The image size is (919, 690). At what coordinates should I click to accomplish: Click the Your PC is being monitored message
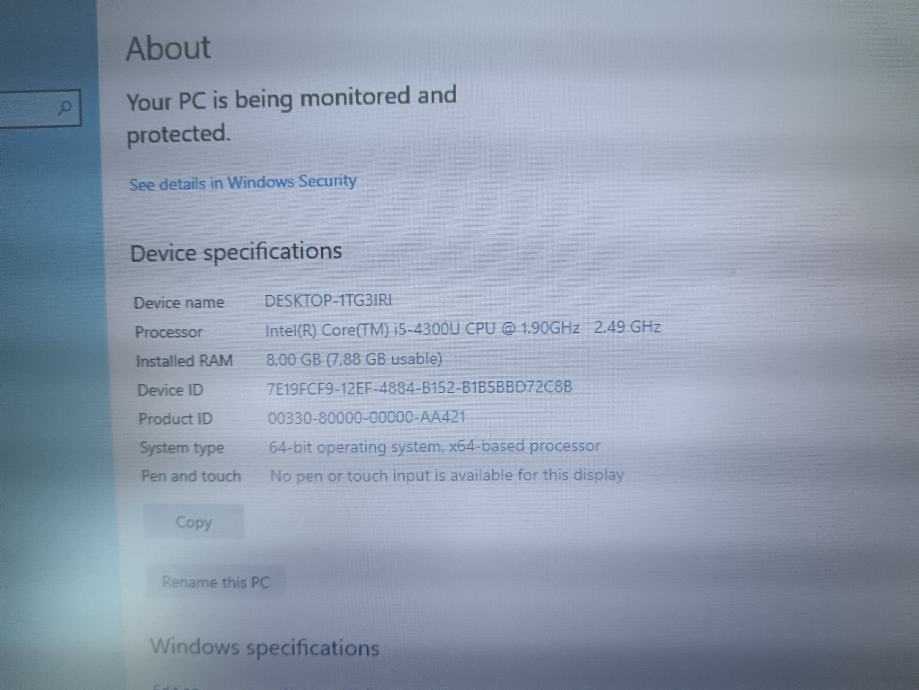(x=291, y=115)
